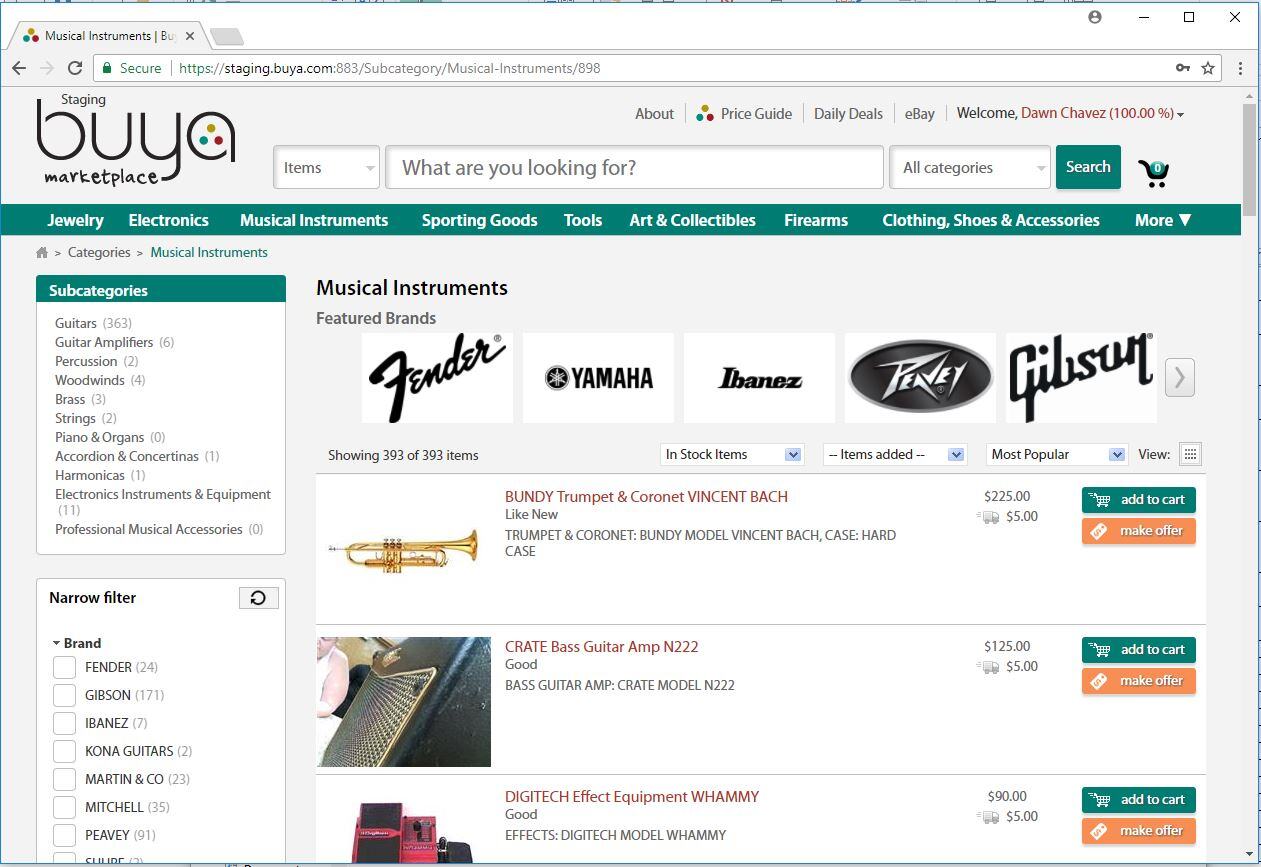Click browser forward arrow
The width and height of the screenshot is (1261, 867).
coord(47,68)
